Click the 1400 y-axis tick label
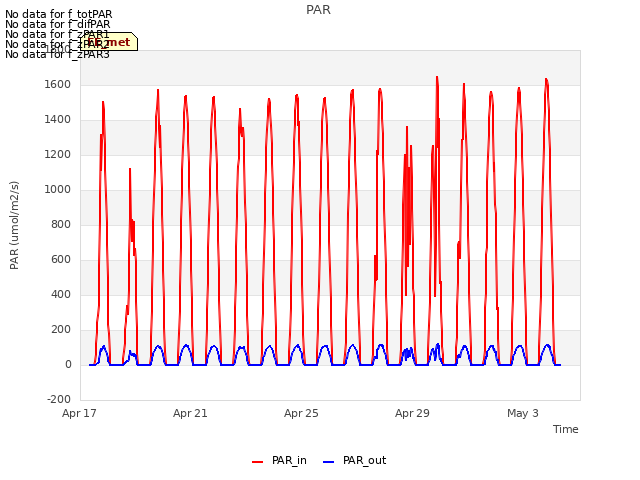This screenshot has width=640, height=480. point(58,120)
